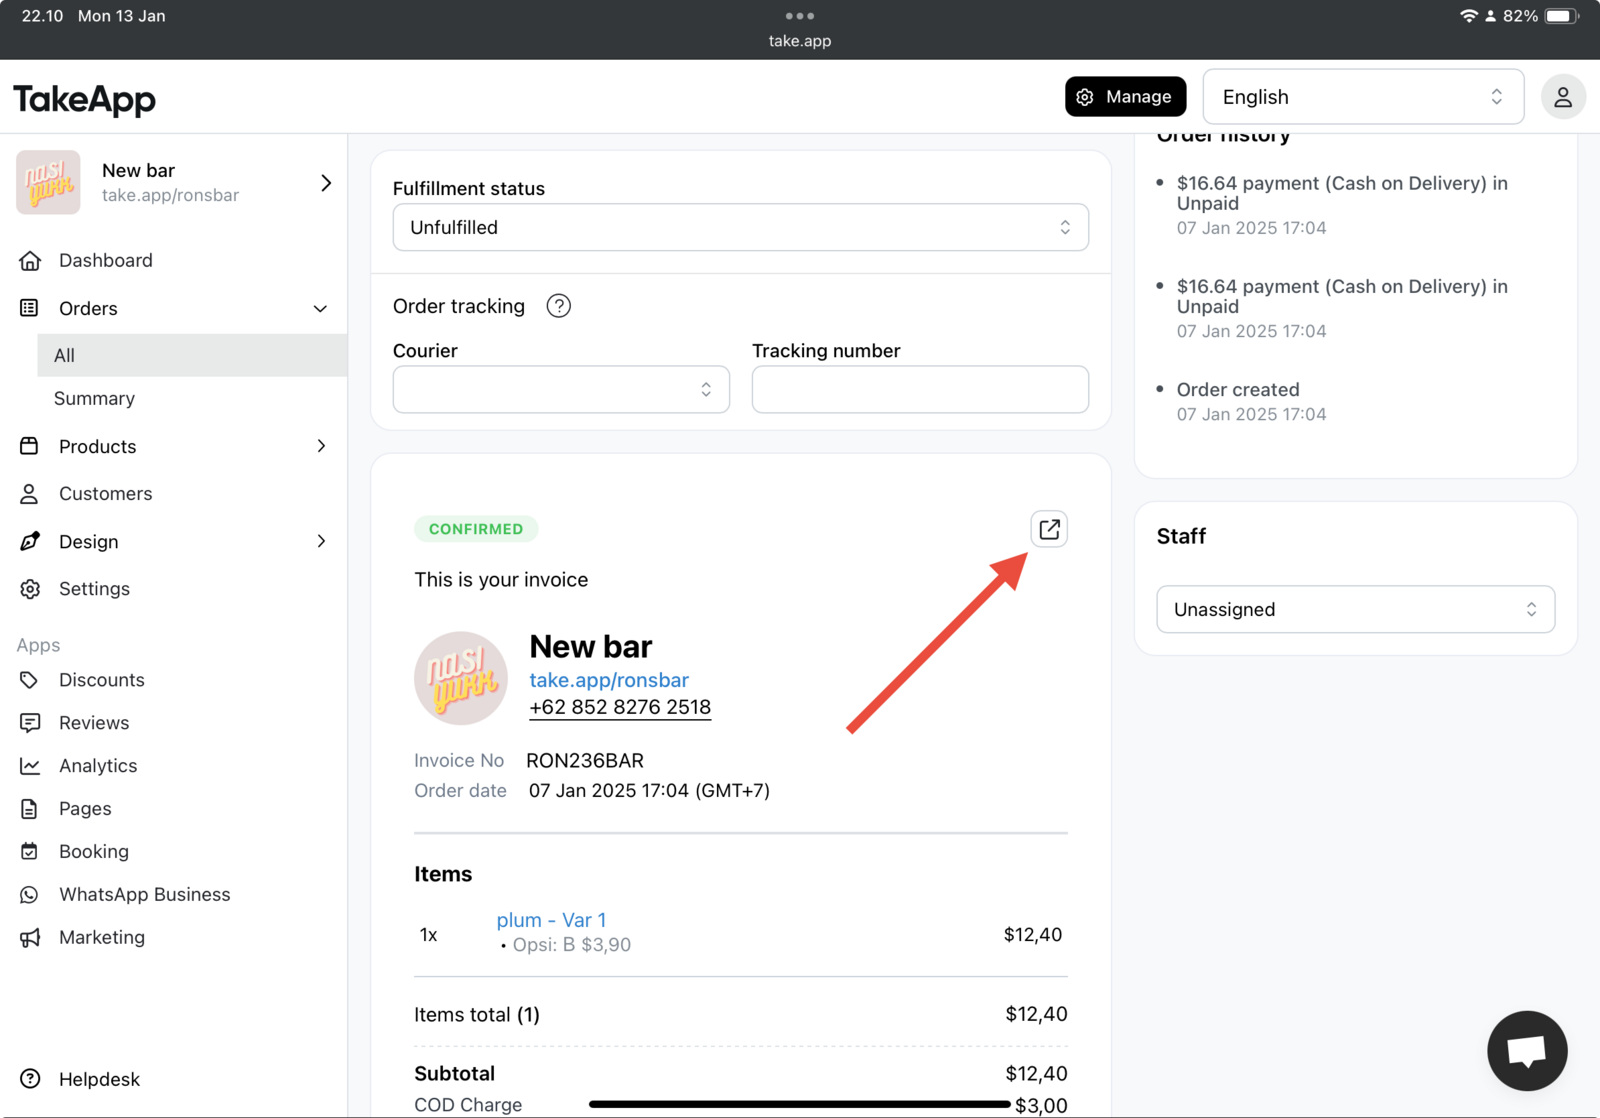The image size is (1600, 1118).
Task: Expand the Products submenu chevron
Action: click(321, 446)
